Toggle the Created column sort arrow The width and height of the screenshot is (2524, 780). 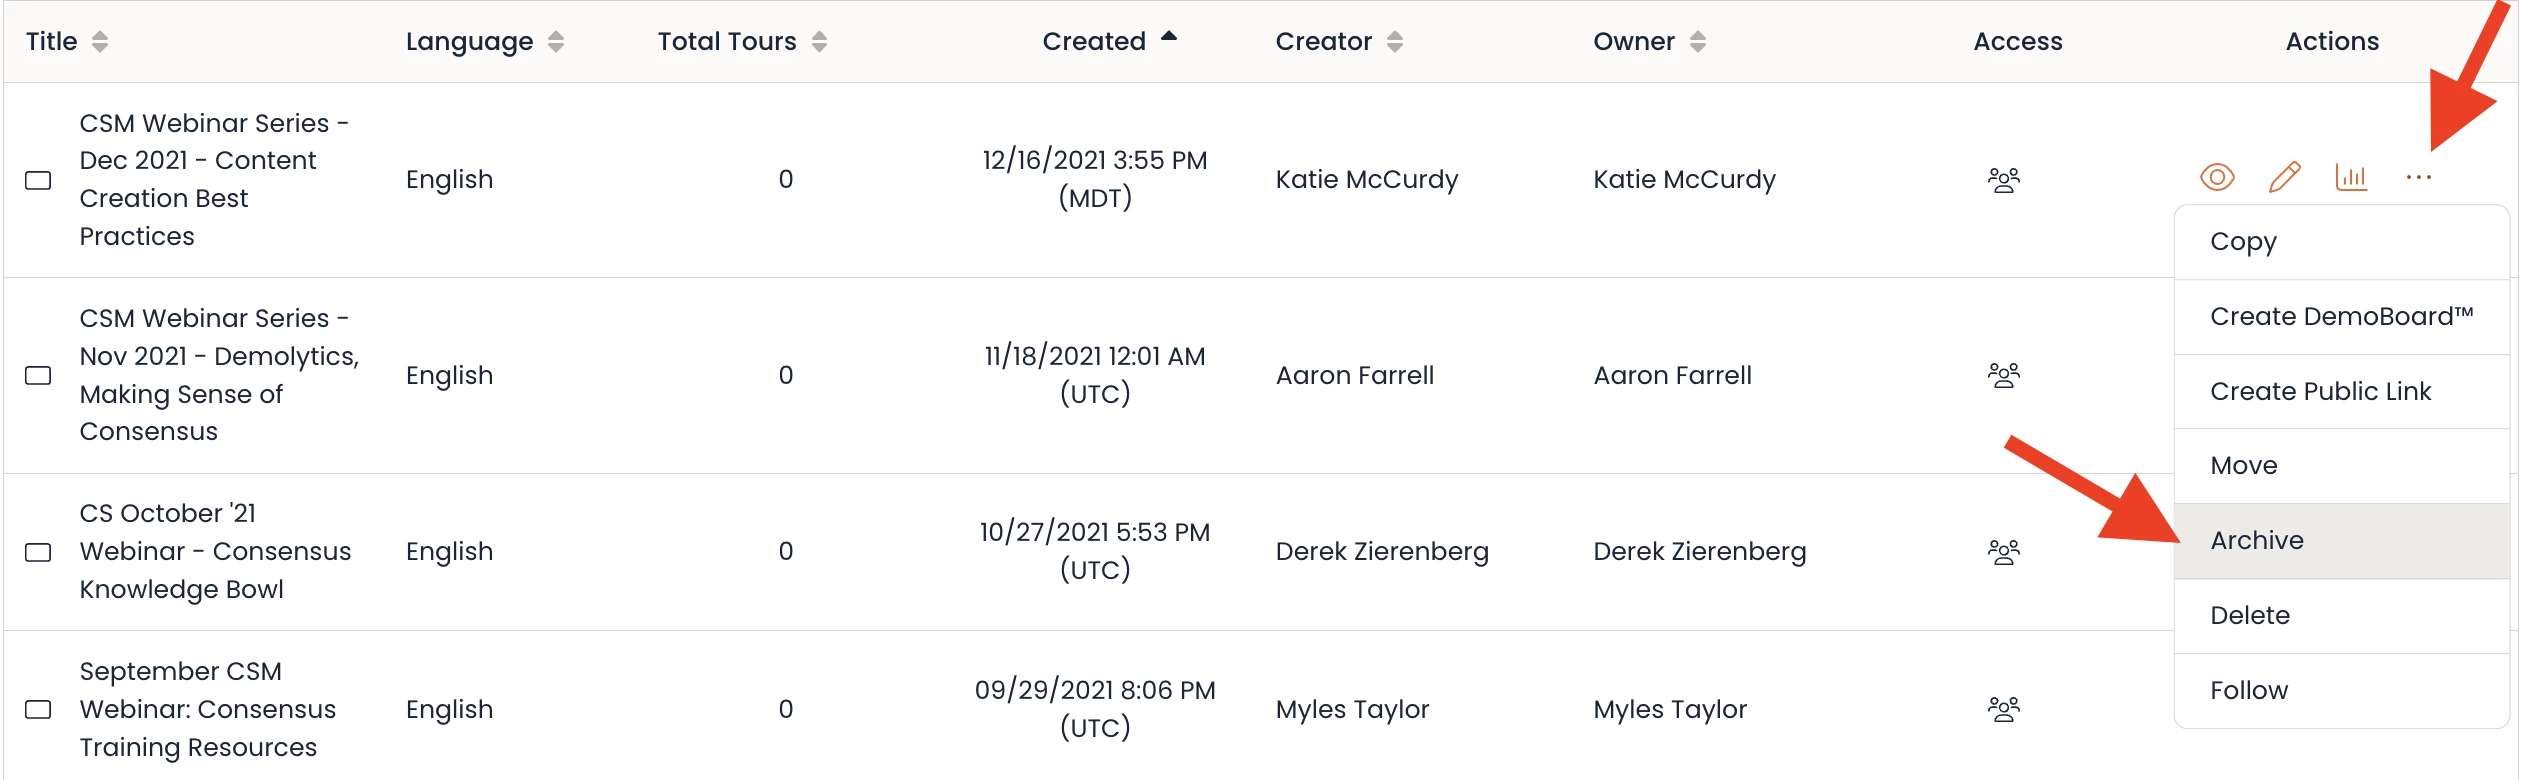[x=1168, y=38]
